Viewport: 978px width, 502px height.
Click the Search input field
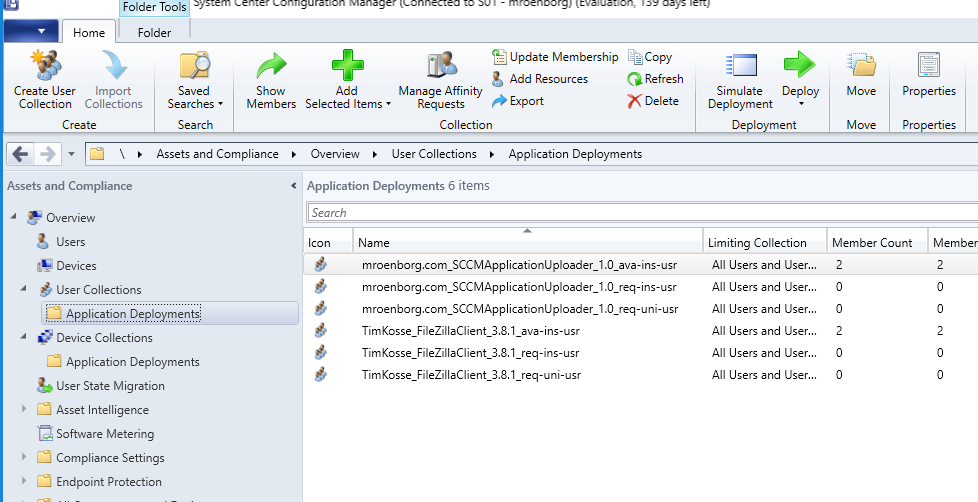[x=642, y=213]
